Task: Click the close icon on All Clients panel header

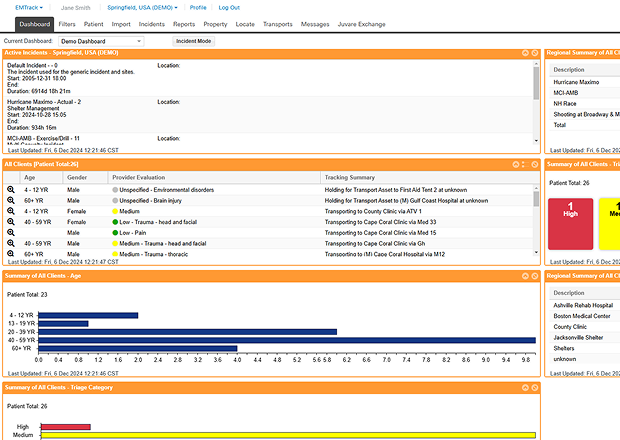Action: pyautogui.click(x=535, y=163)
